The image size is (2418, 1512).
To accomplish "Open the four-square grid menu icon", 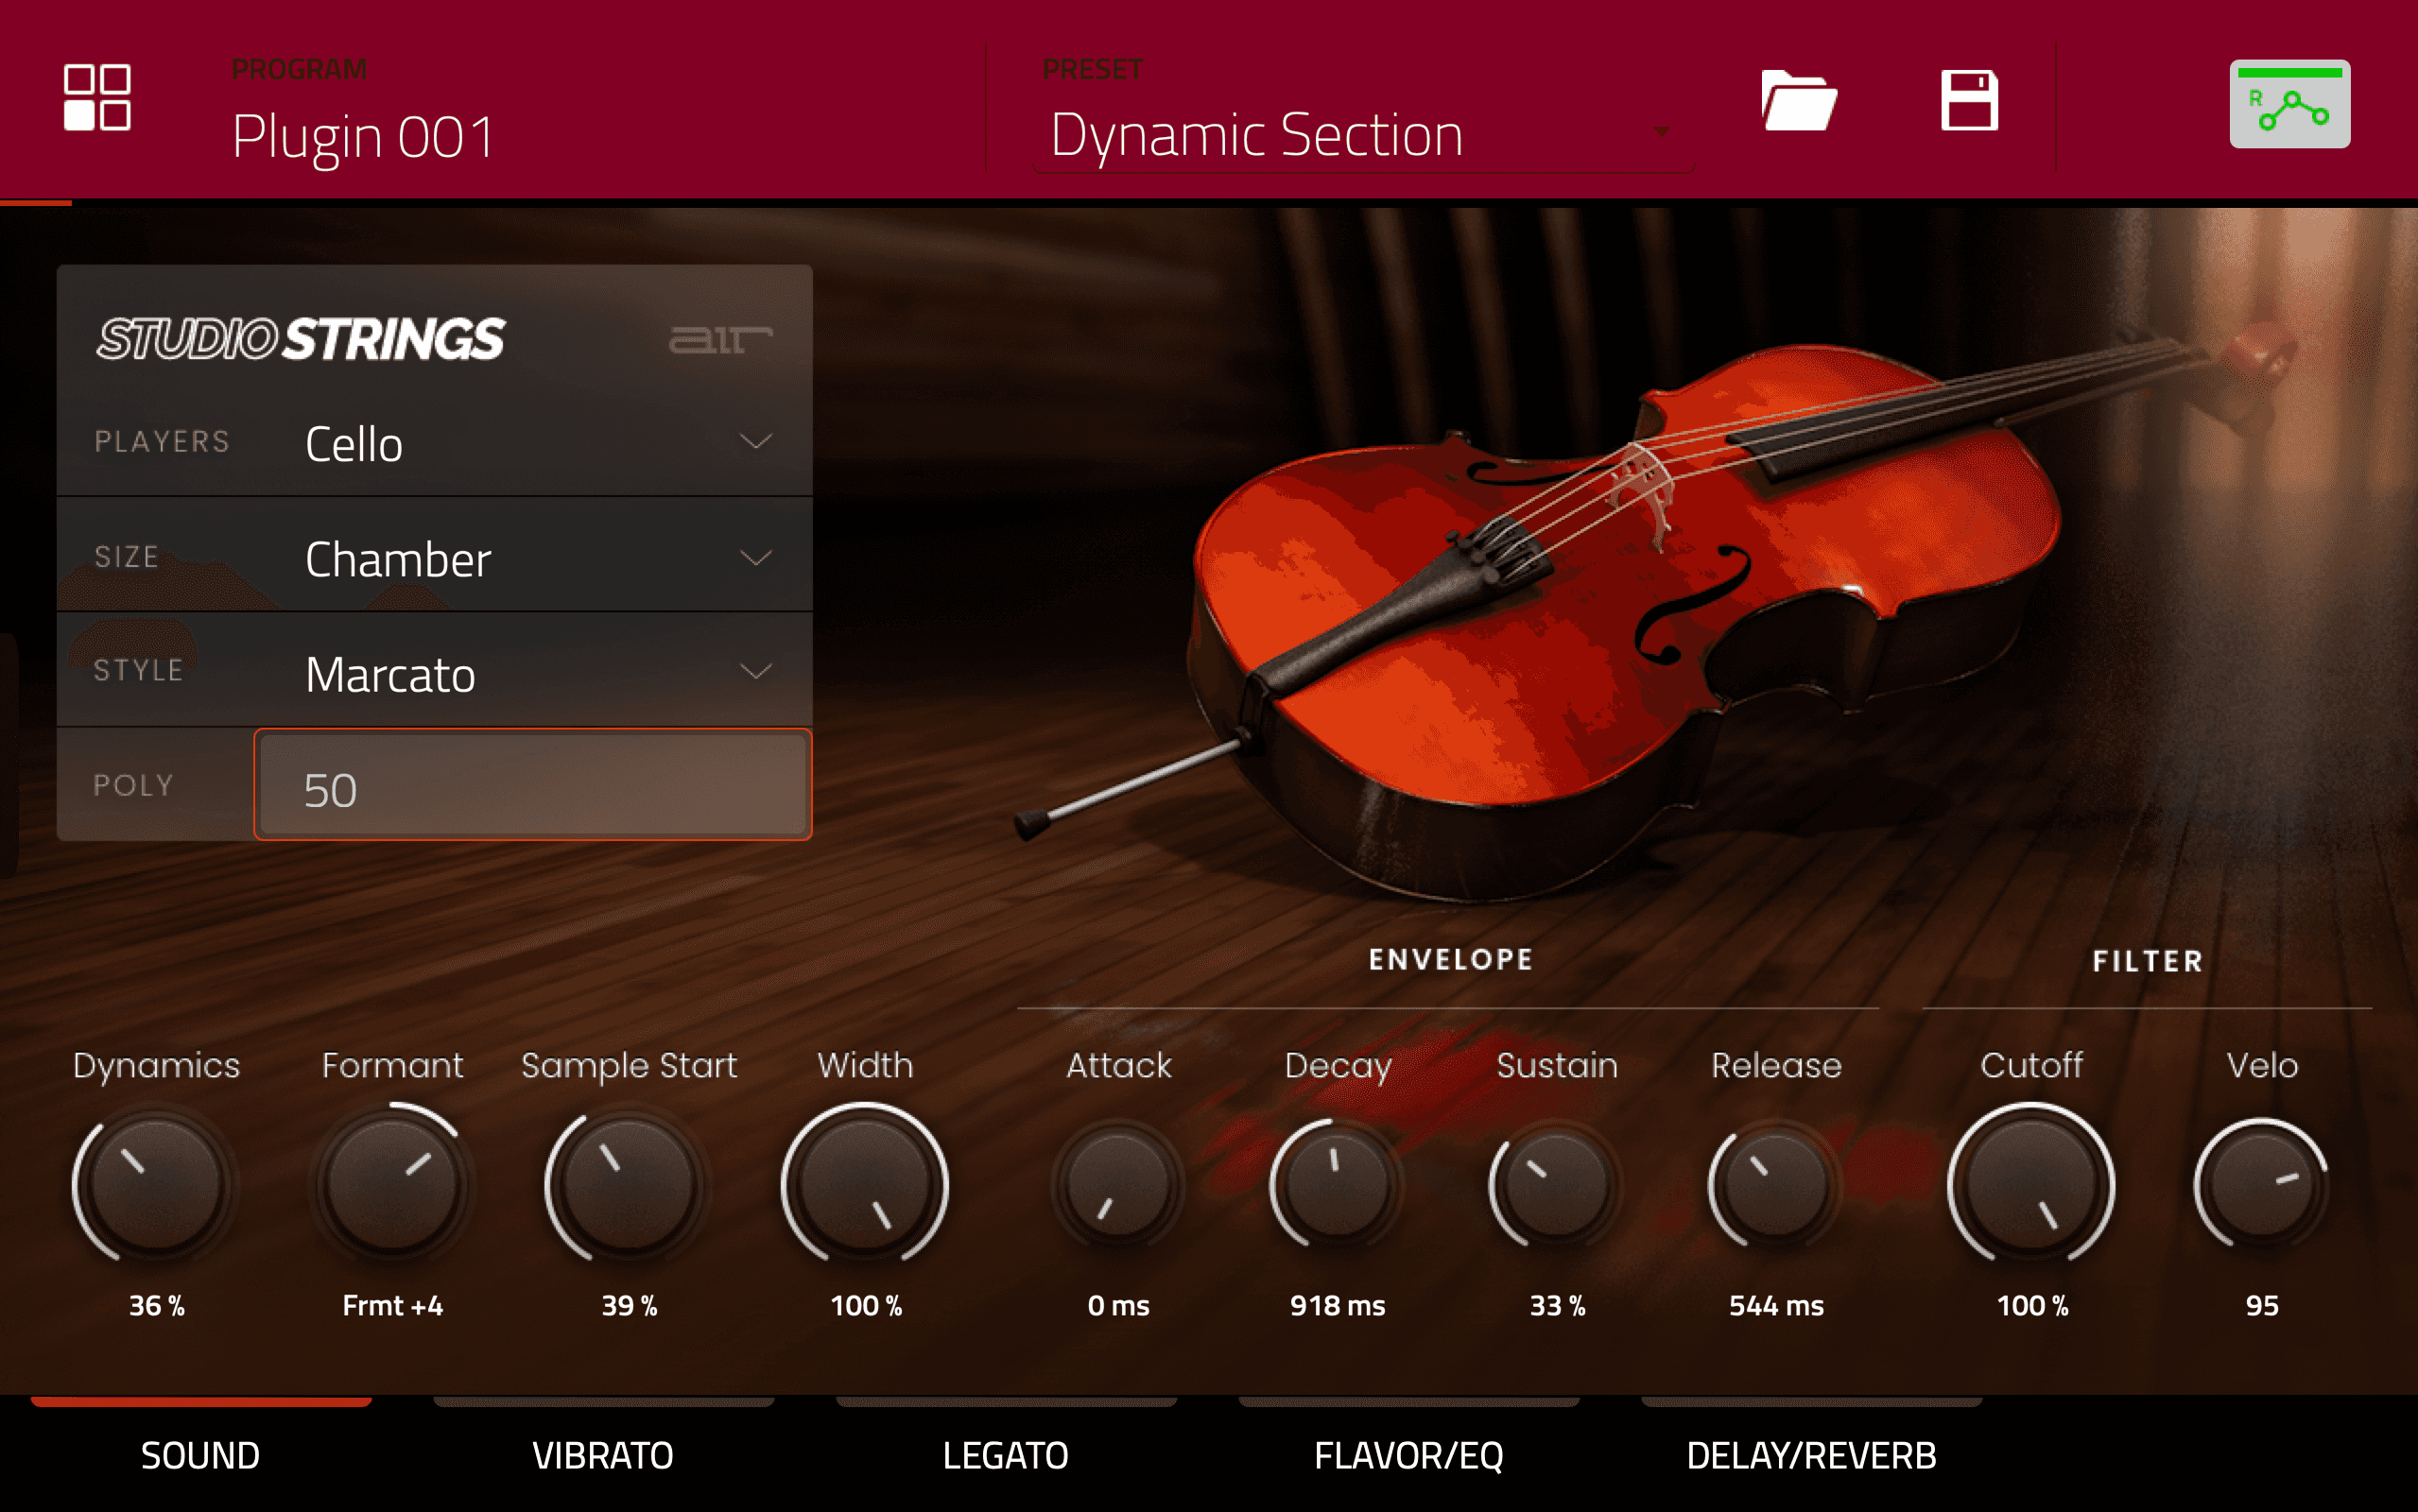I will click(97, 97).
